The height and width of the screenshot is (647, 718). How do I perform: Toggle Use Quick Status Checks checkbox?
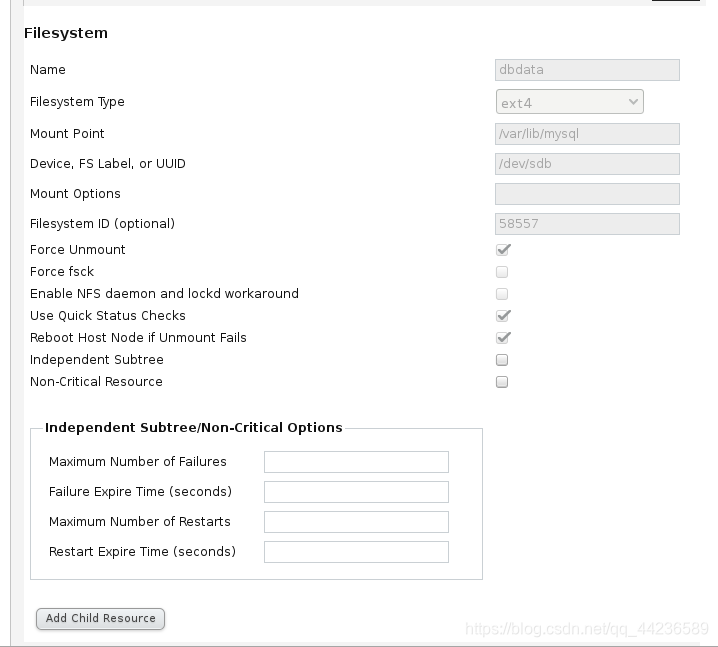502,315
